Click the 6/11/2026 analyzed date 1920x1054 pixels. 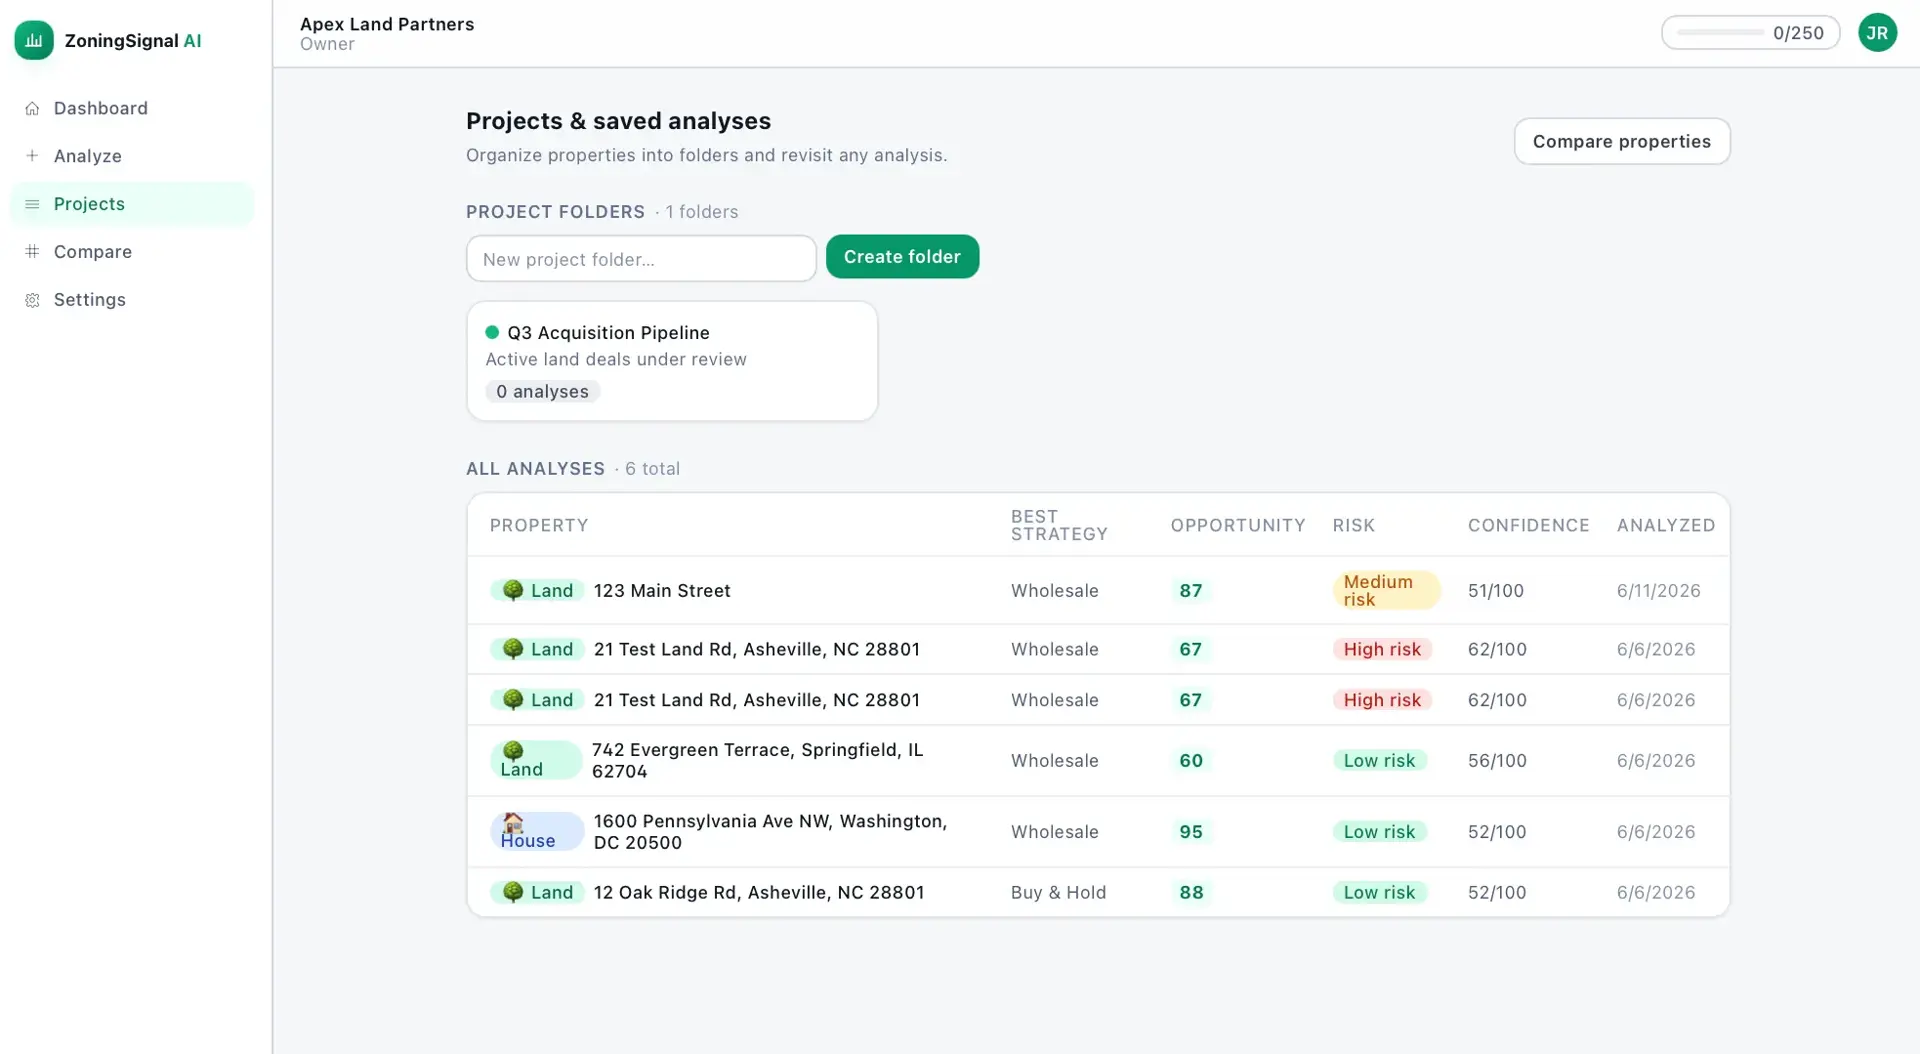pos(1658,591)
